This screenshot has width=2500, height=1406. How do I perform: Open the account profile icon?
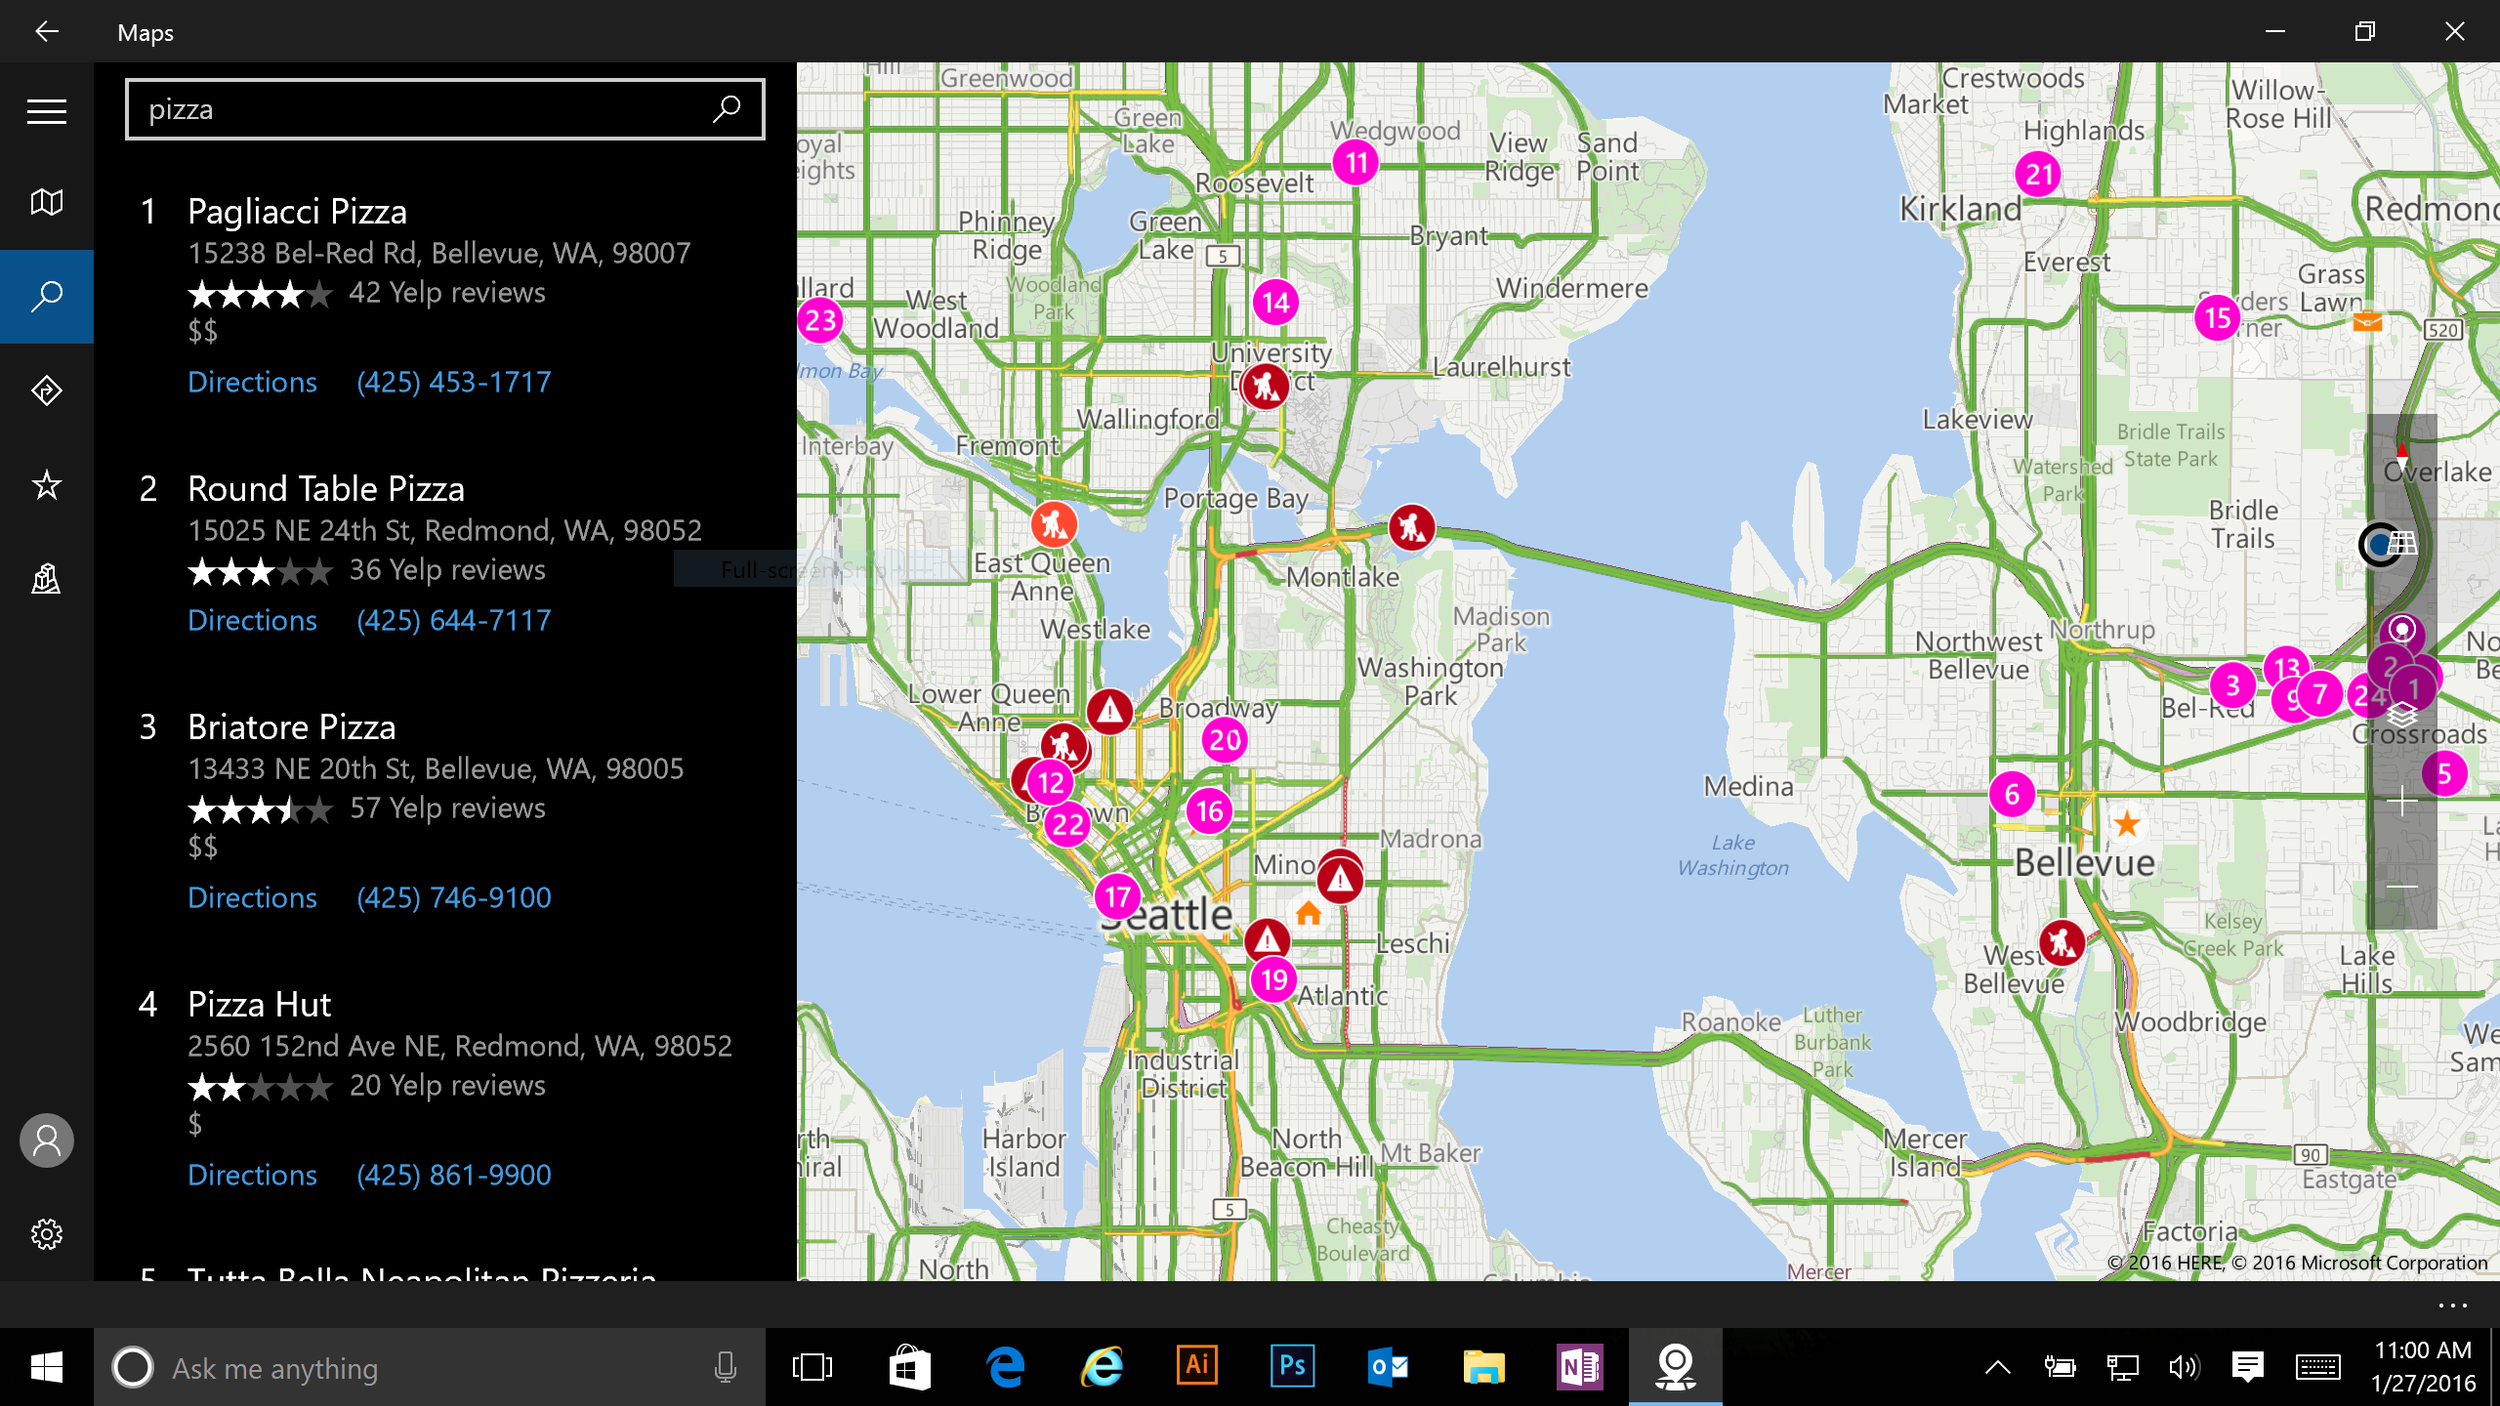[46, 1141]
